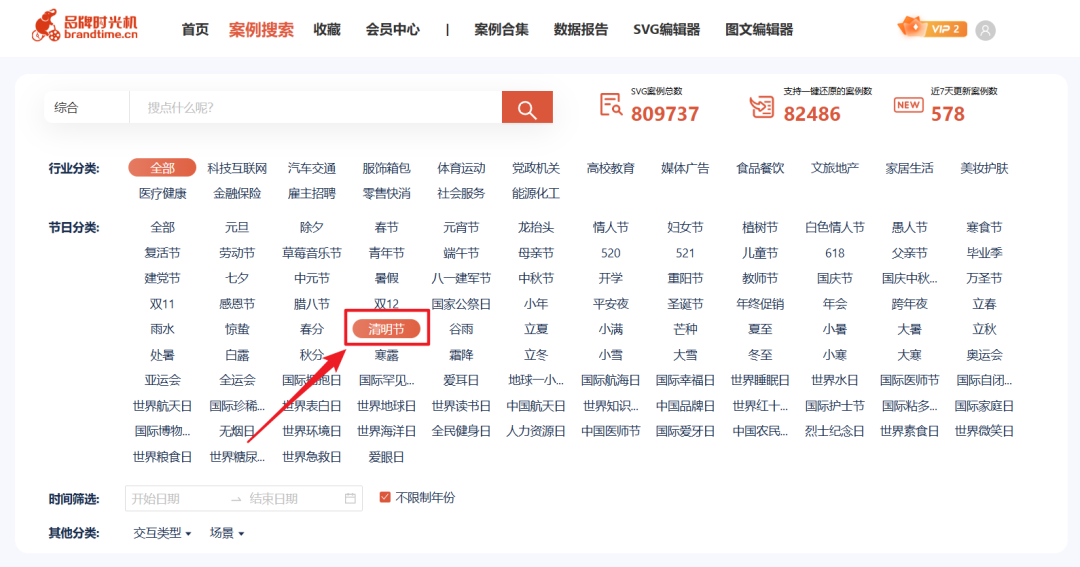The image size is (1080, 567).
Task: Select the 端午节 holiday filter
Action: tap(461, 253)
